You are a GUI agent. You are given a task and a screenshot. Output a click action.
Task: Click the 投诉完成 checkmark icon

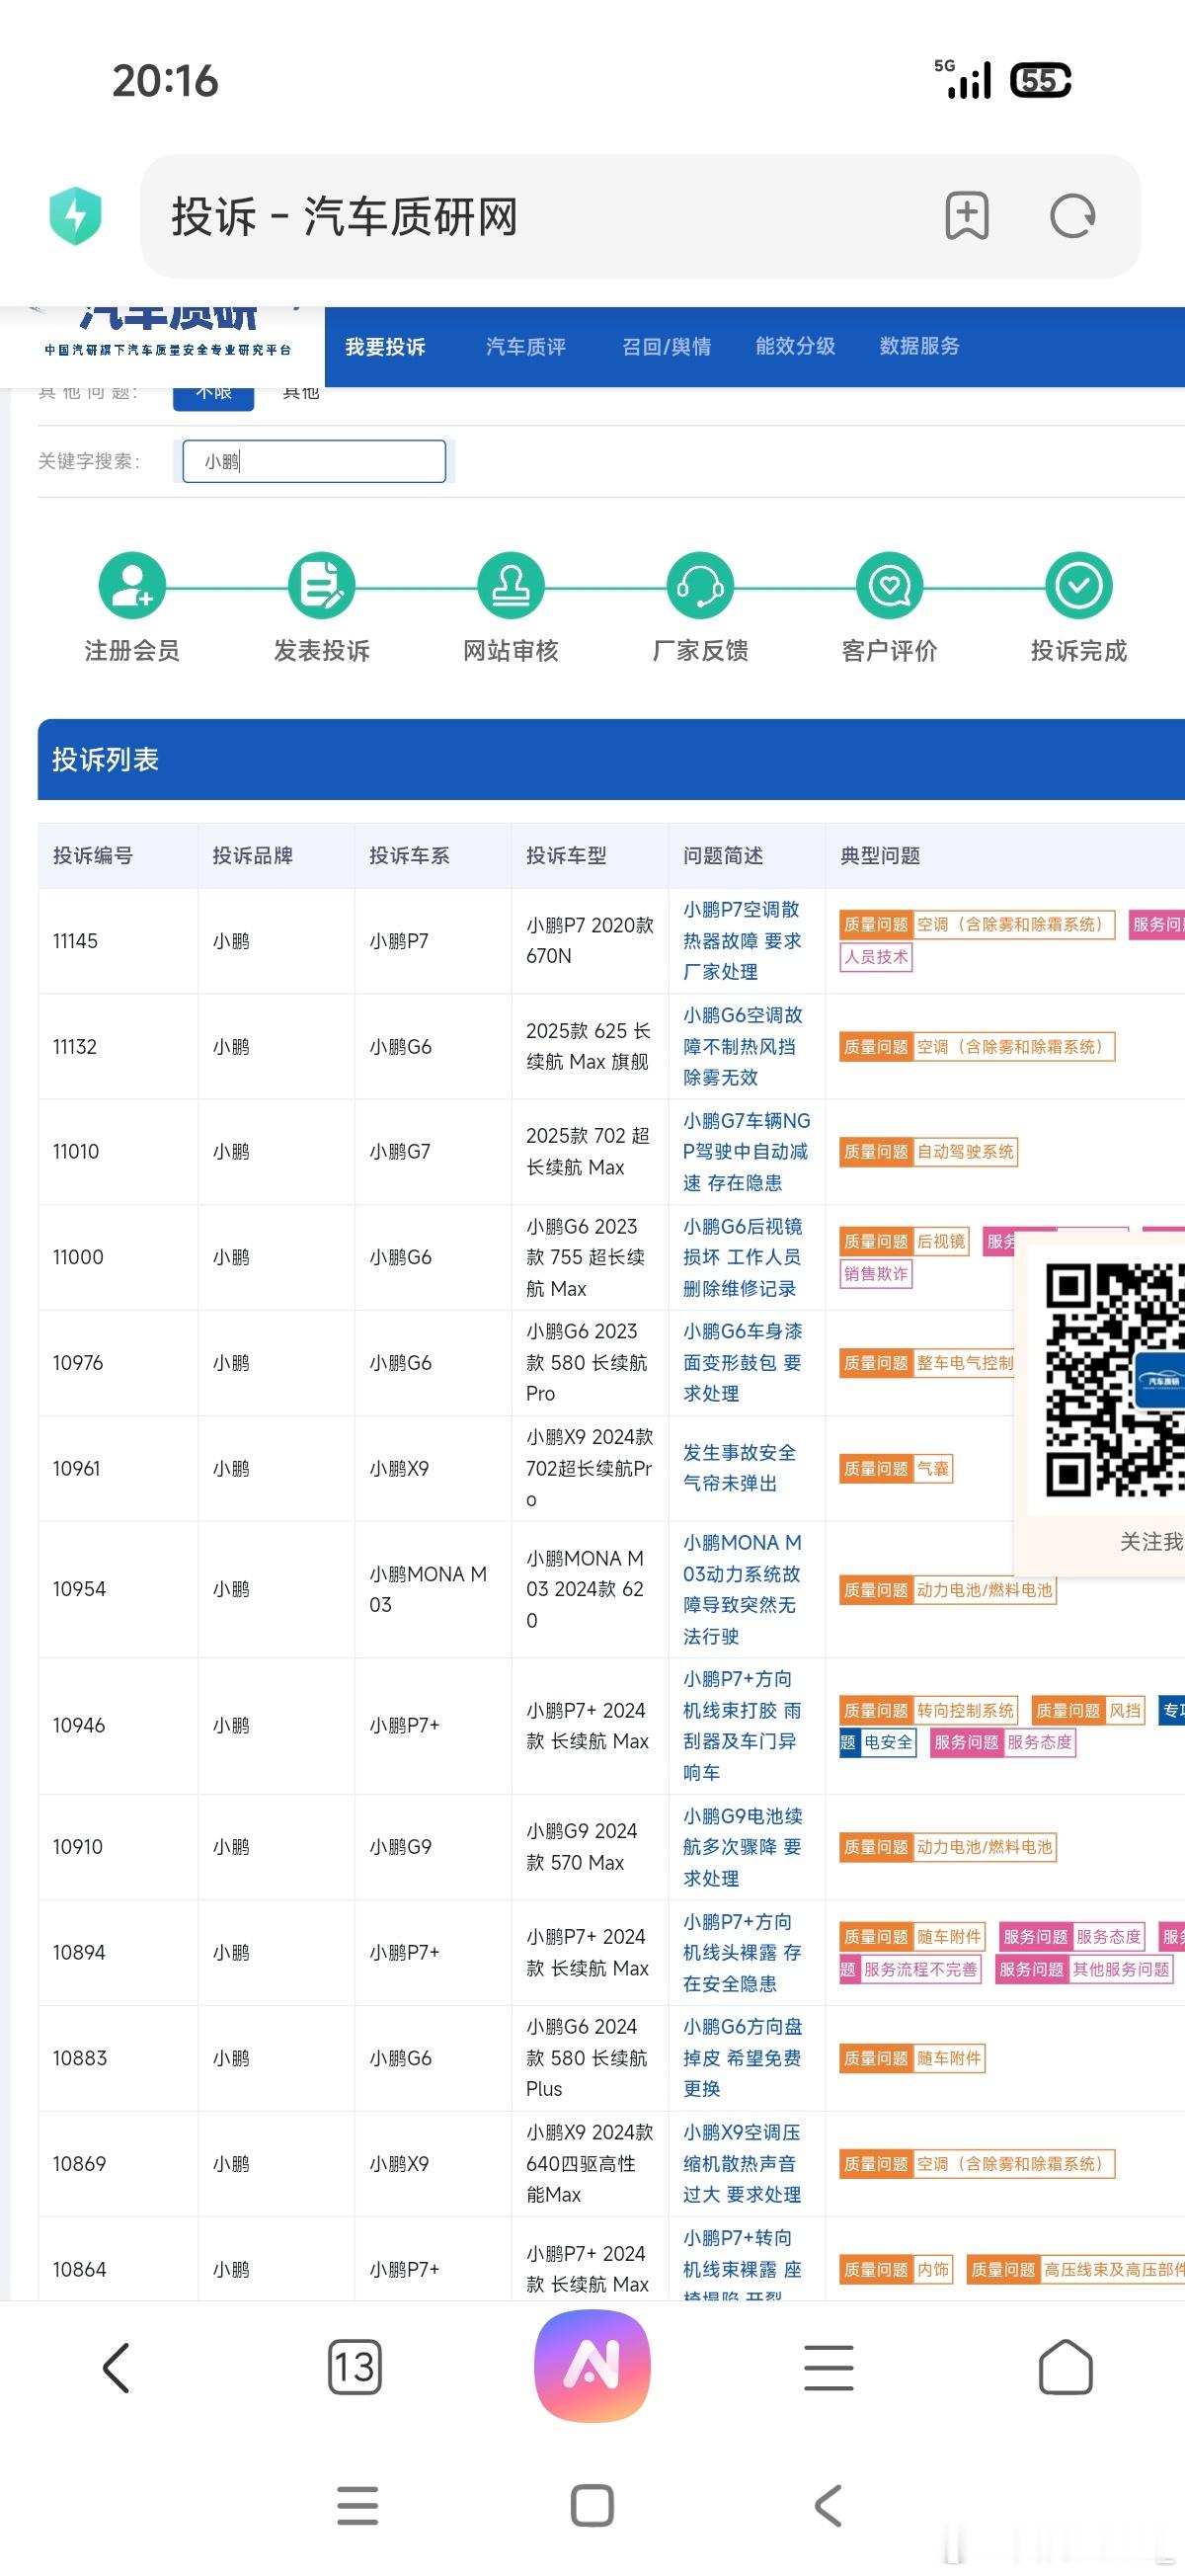1079,586
